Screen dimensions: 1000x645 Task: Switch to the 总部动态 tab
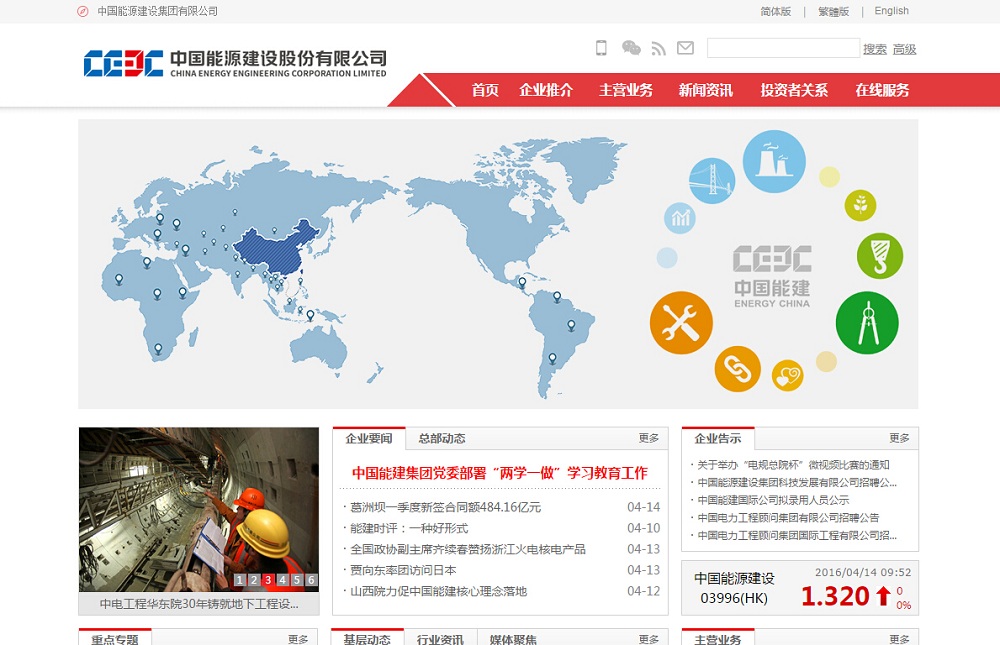point(442,438)
